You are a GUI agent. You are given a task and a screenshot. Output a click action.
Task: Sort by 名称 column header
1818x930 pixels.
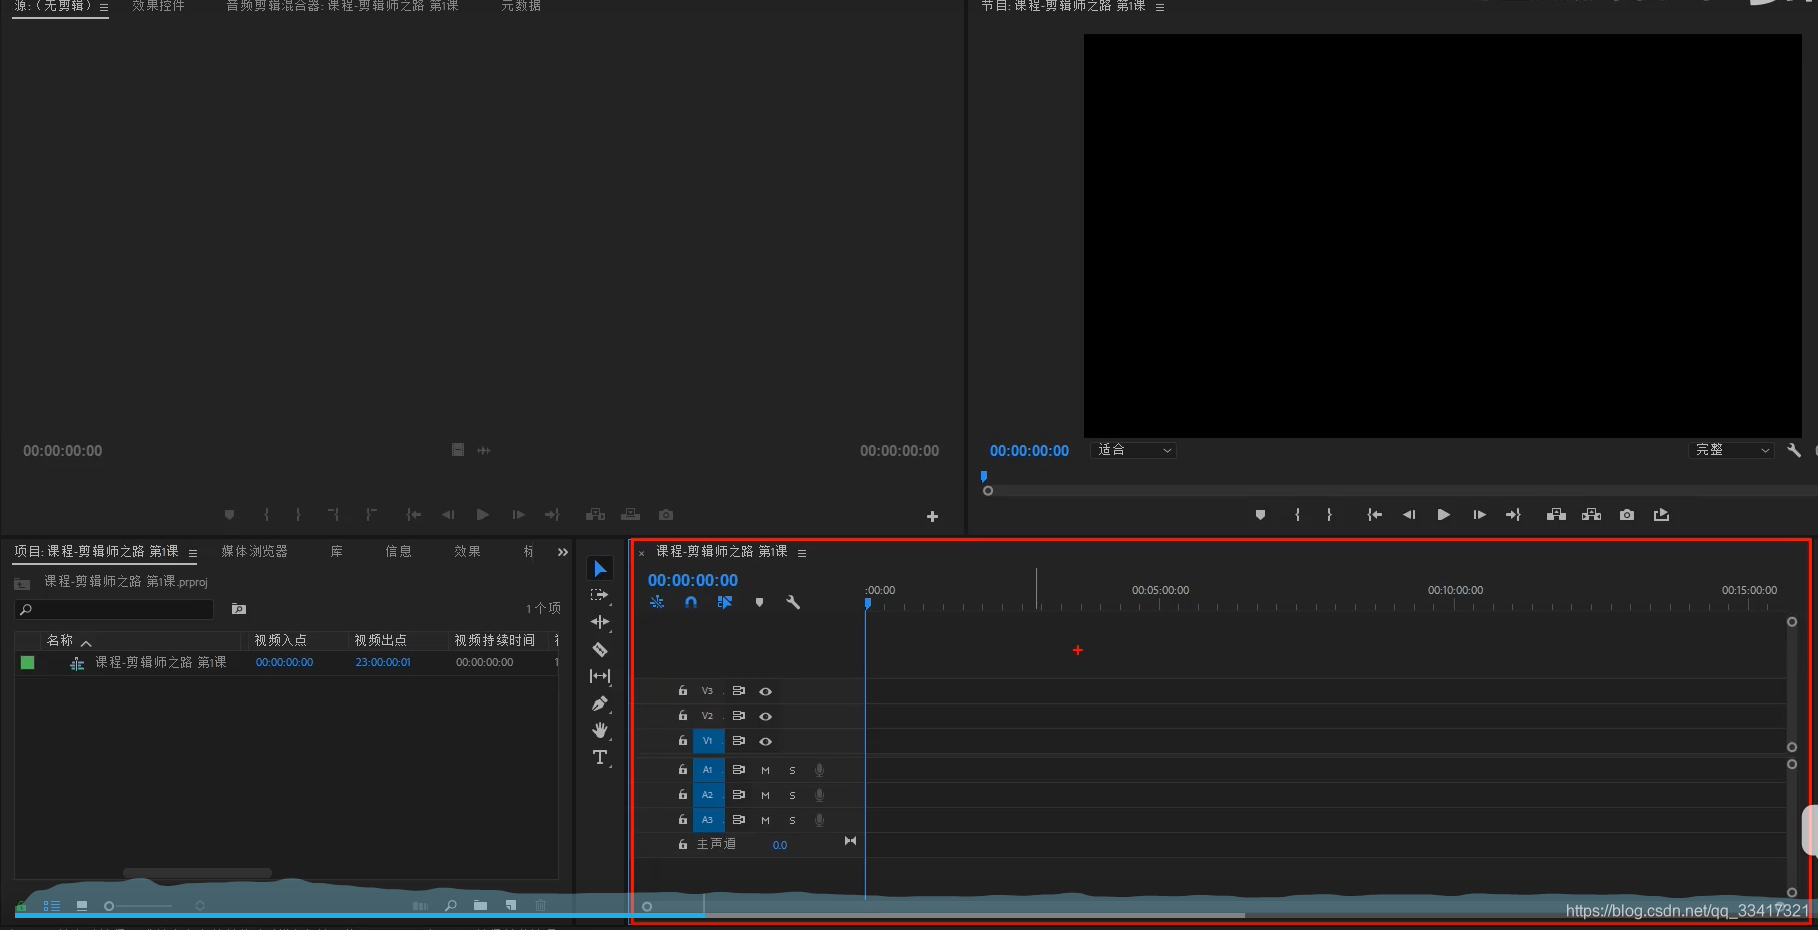point(60,640)
